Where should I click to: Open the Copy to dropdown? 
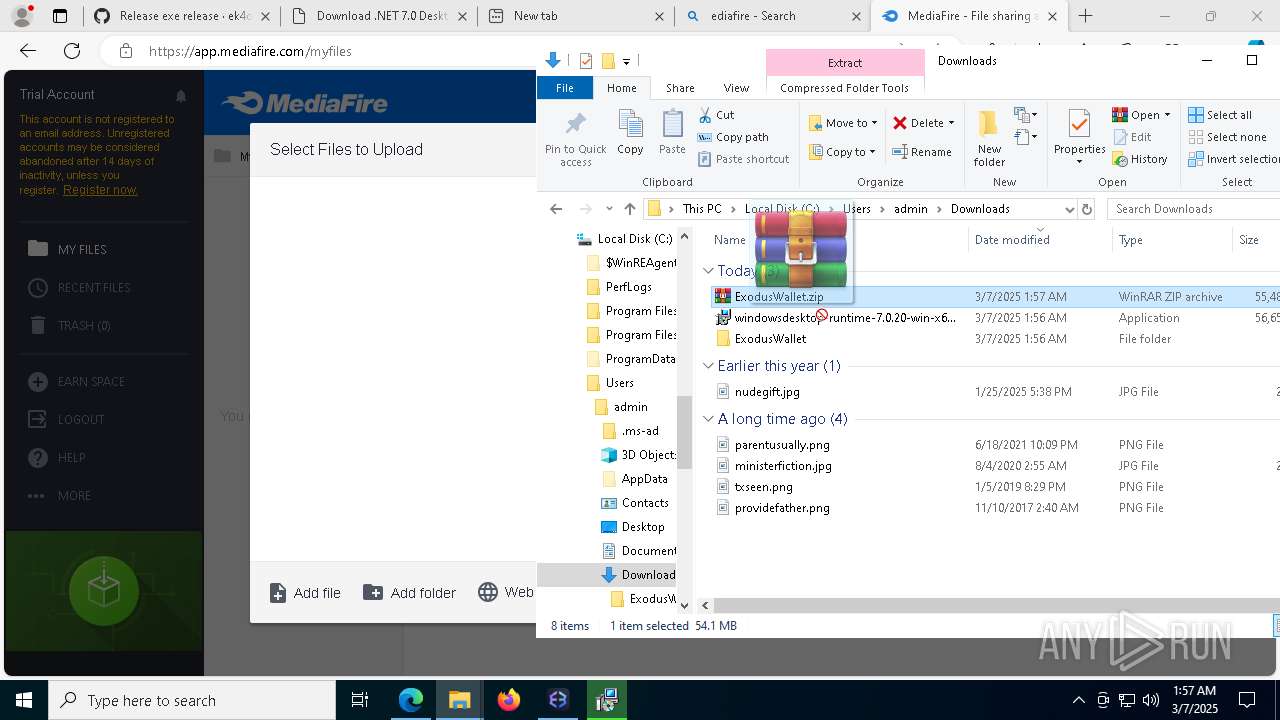[842, 152]
